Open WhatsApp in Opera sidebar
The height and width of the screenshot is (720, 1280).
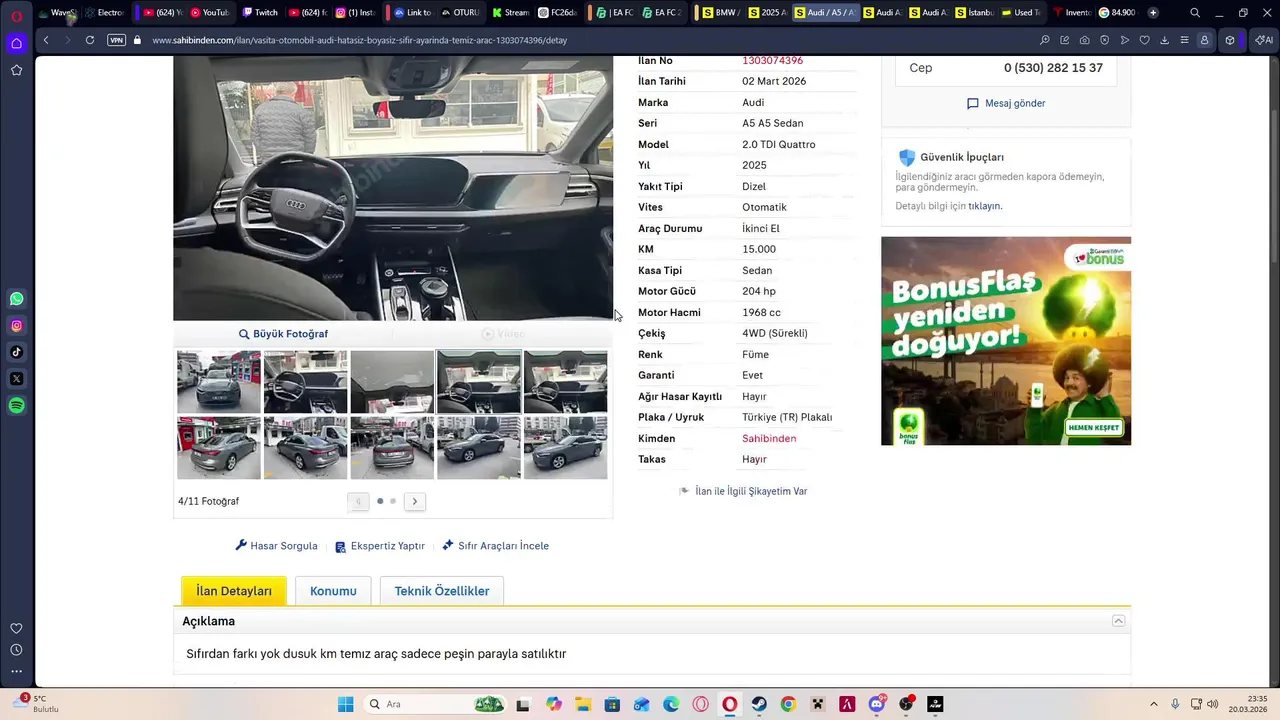click(16, 299)
